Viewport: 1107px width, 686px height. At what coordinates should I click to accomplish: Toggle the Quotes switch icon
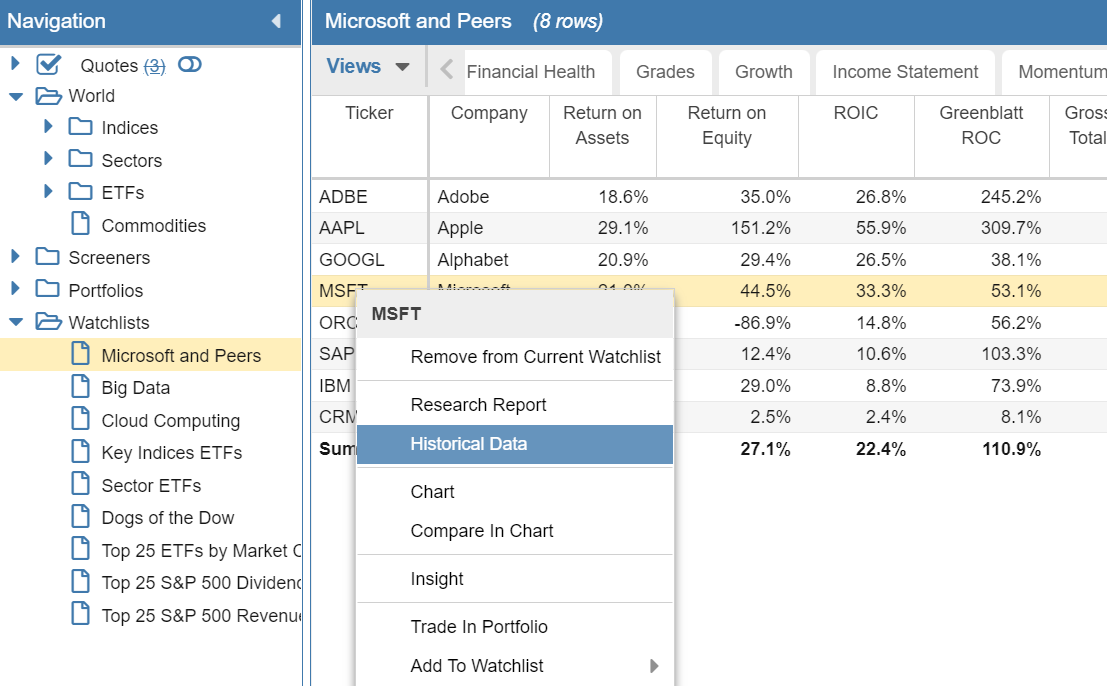pos(190,65)
